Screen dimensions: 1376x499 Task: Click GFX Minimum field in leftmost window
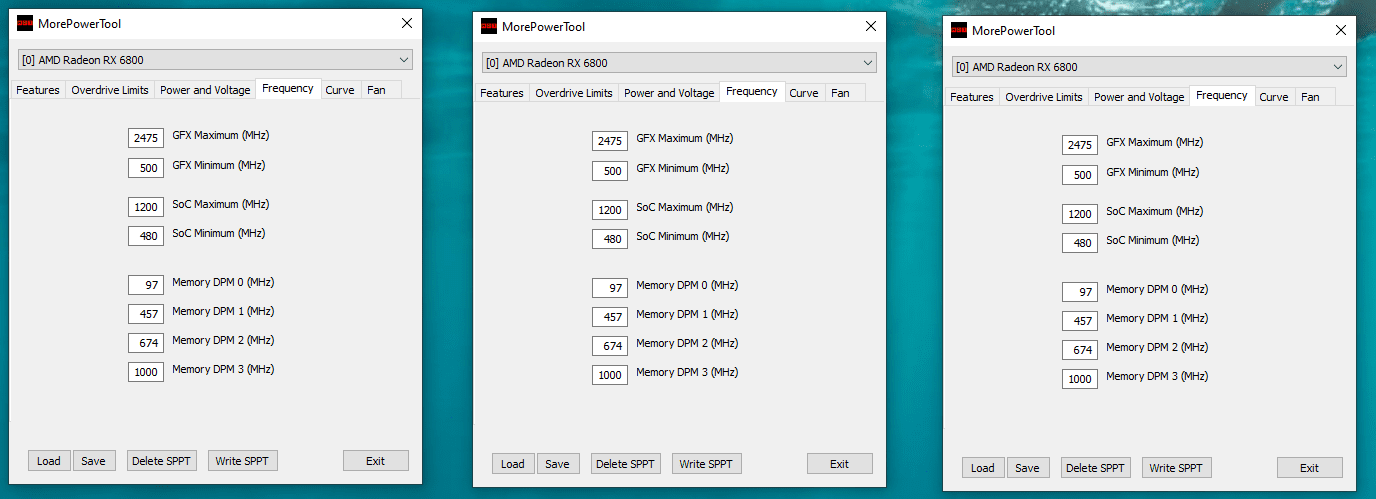[x=146, y=167]
